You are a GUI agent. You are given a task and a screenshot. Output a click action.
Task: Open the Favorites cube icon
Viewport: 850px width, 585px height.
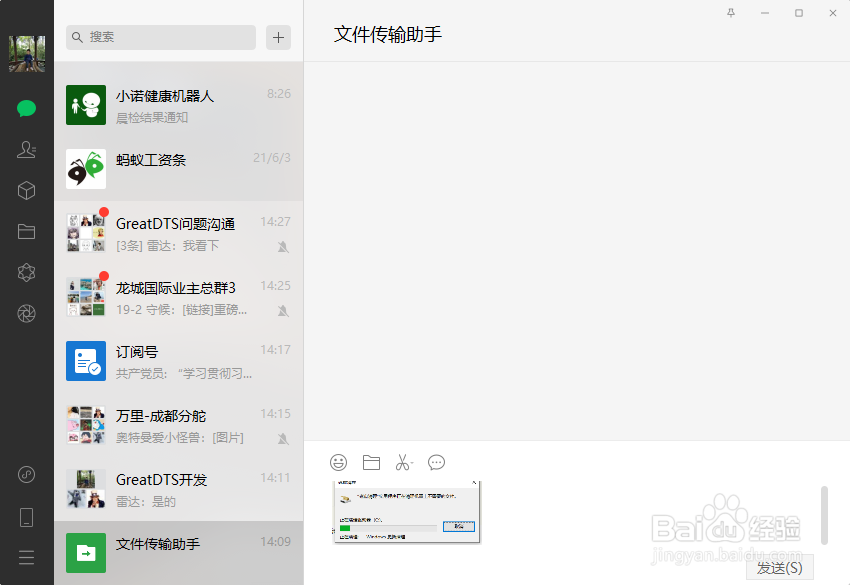pyautogui.click(x=27, y=191)
